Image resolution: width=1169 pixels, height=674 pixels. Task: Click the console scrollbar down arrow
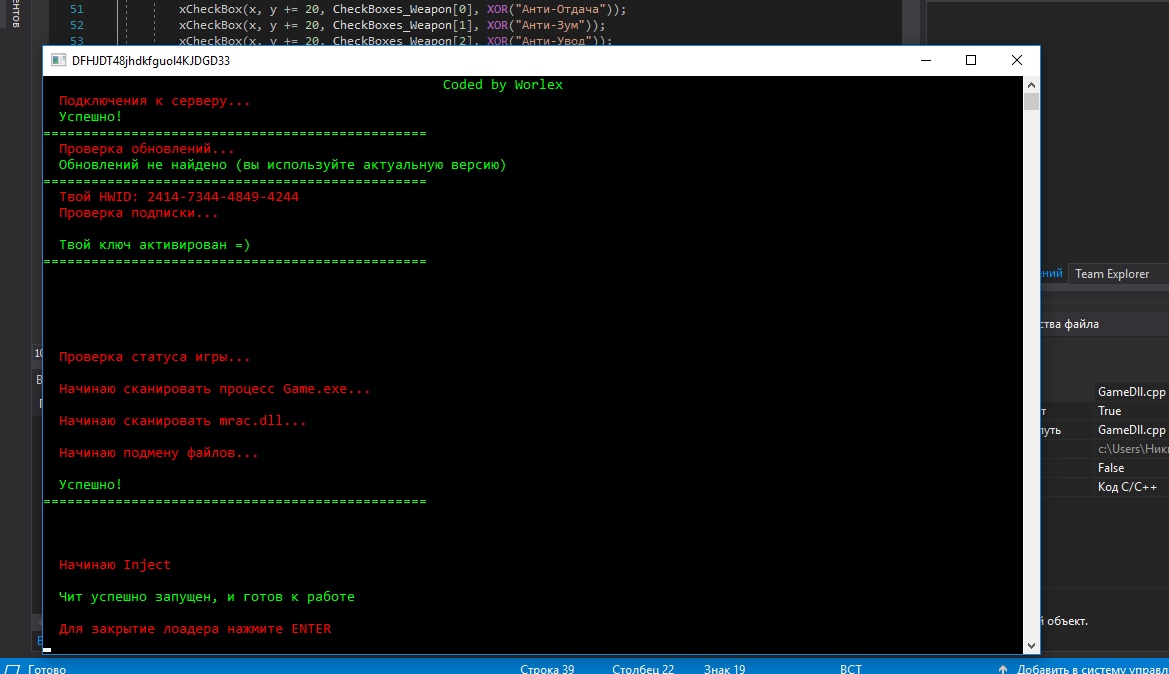click(1031, 646)
